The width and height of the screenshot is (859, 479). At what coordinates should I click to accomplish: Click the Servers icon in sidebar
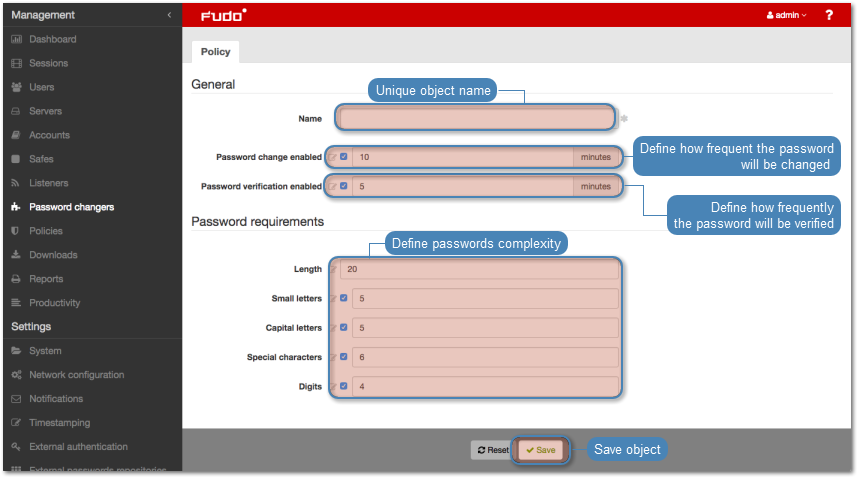coord(16,111)
